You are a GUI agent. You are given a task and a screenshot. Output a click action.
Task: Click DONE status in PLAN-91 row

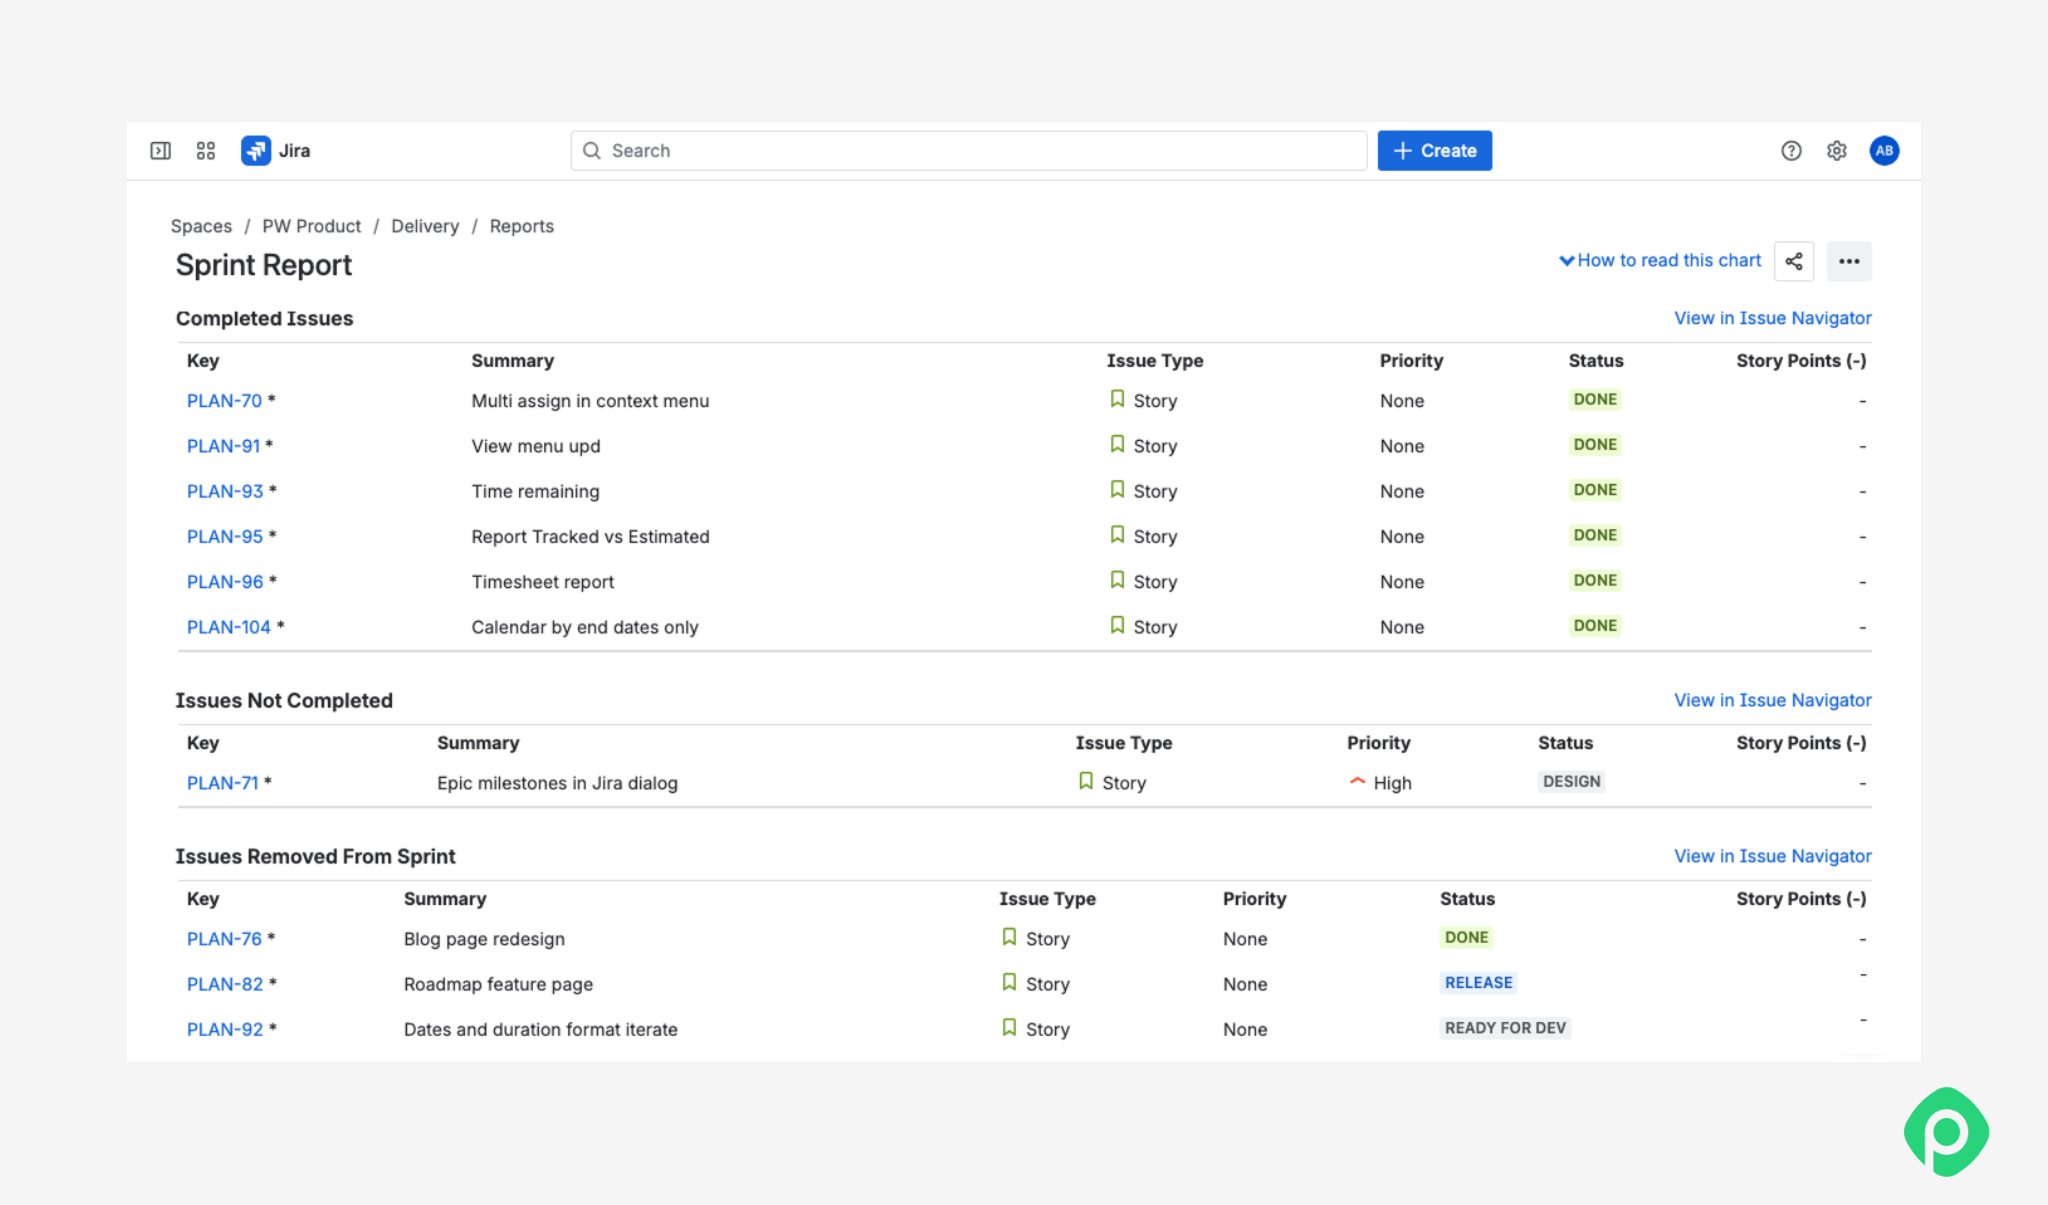pyautogui.click(x=1595, y=444)
